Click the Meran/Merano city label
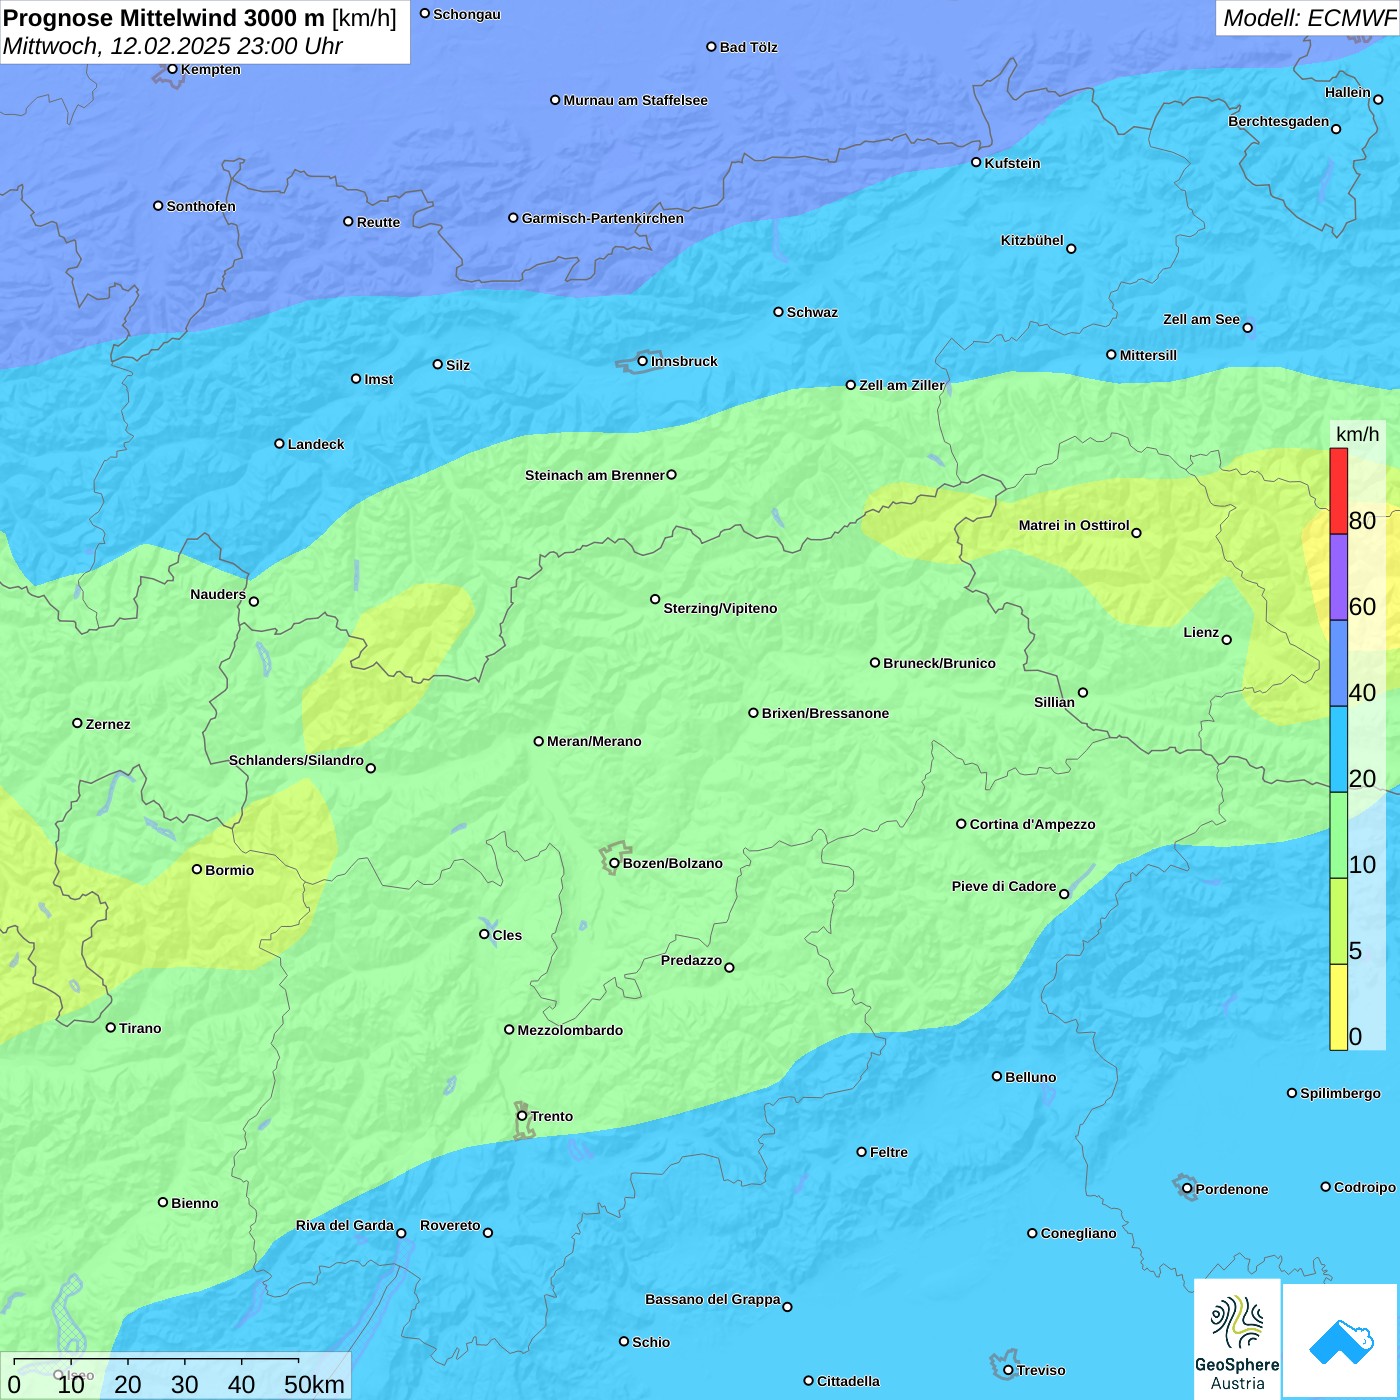 coord(594,741)
